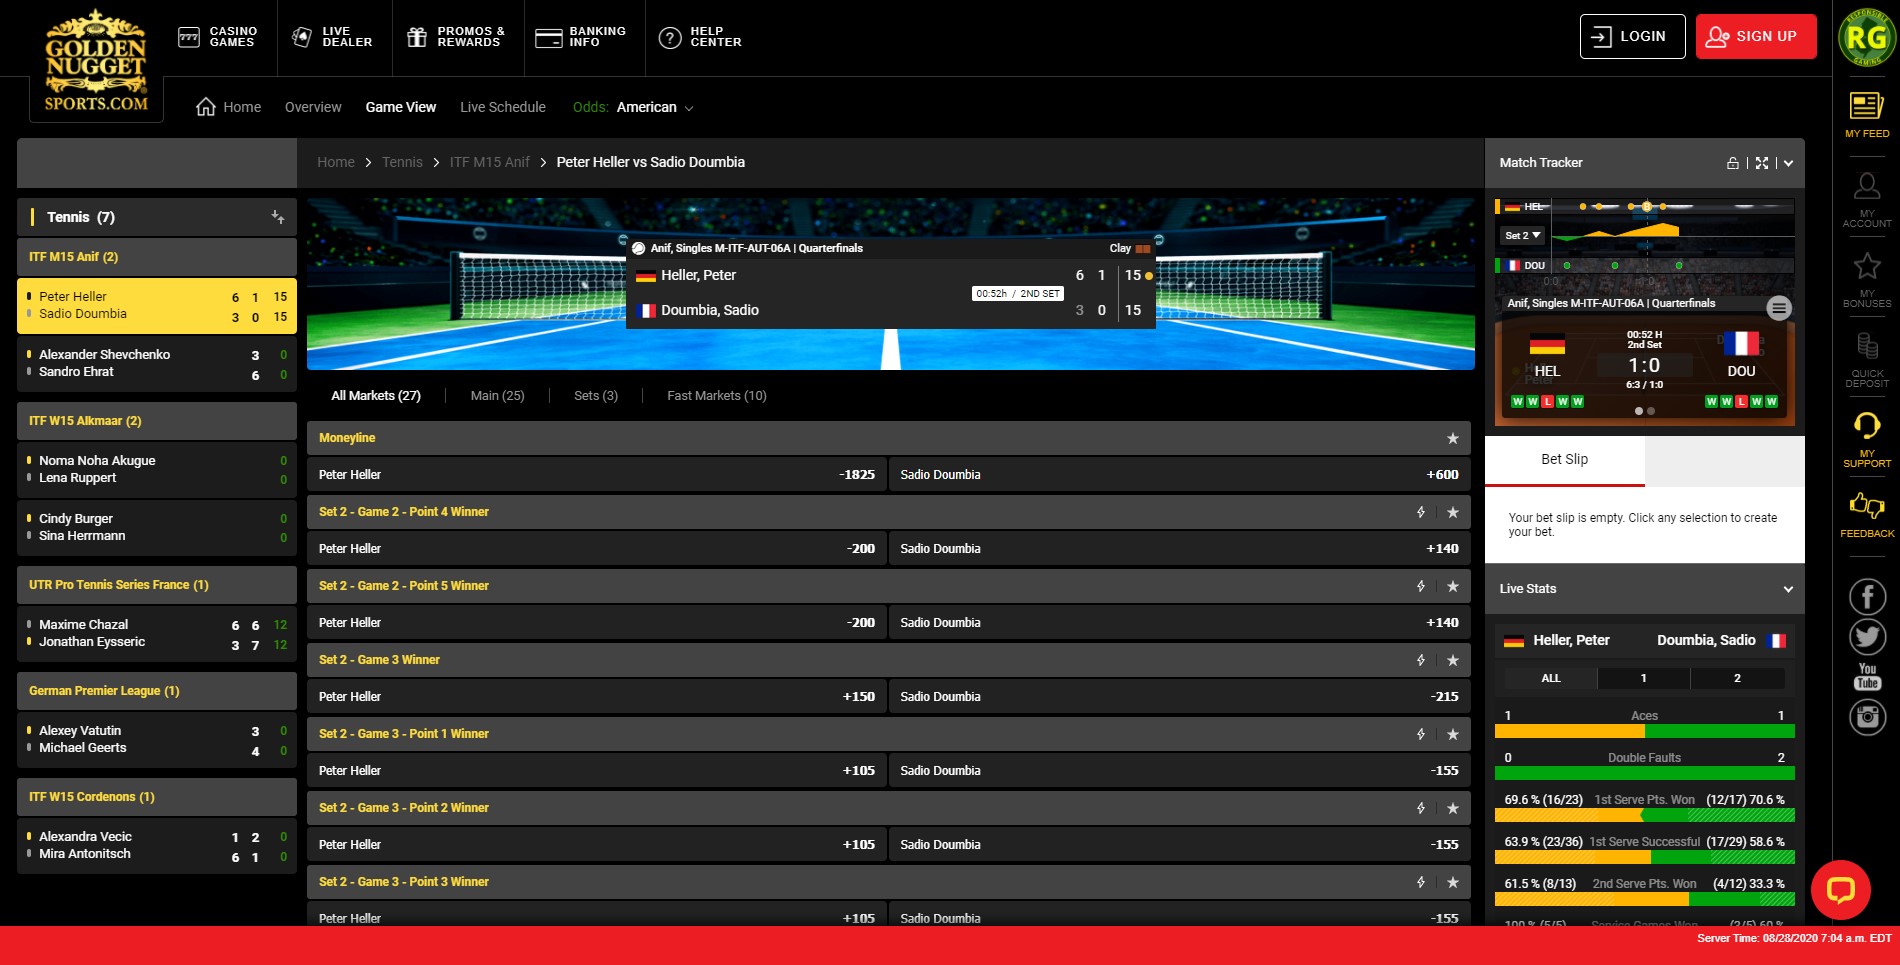Favorite the Moneyline market star
The image size is (1900, 965).
(1452, 438)
